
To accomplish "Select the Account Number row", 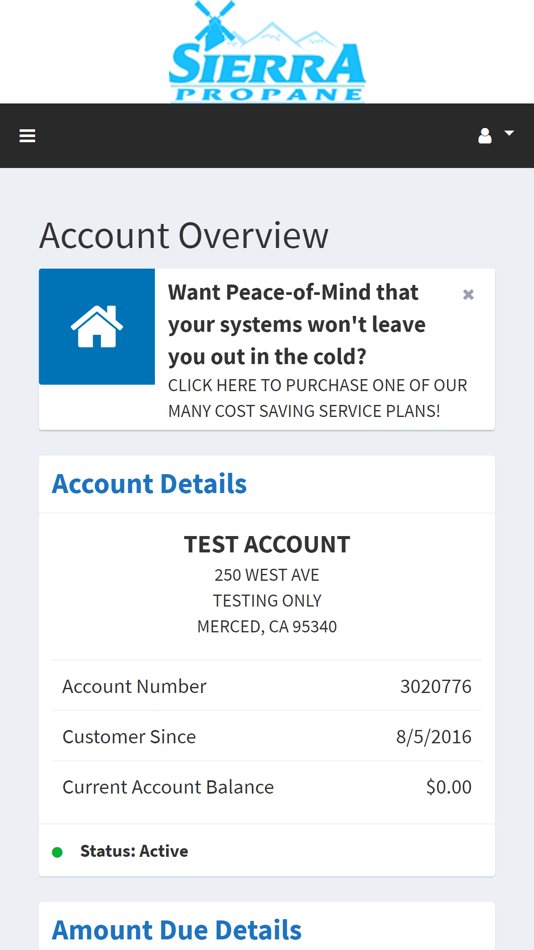I will 267,686.
